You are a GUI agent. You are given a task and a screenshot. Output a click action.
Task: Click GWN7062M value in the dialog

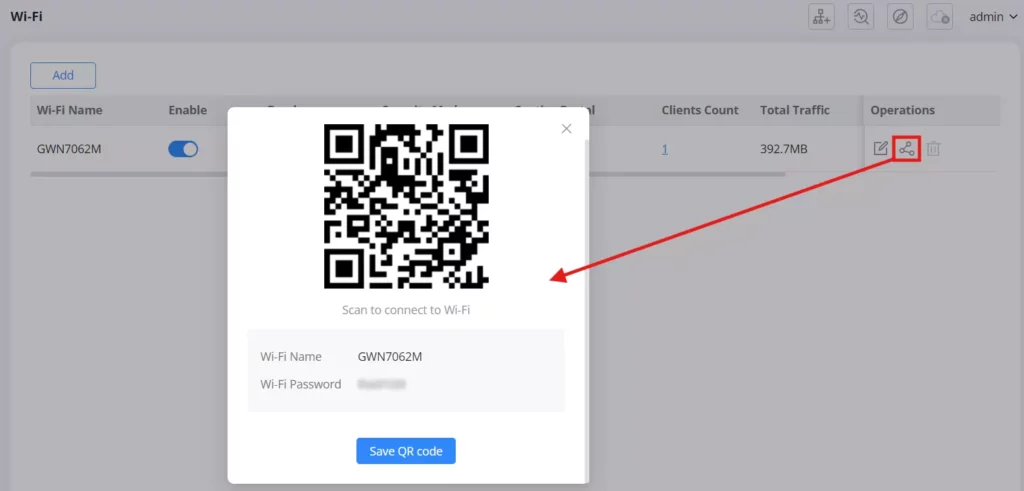click(x=390, y=356)
